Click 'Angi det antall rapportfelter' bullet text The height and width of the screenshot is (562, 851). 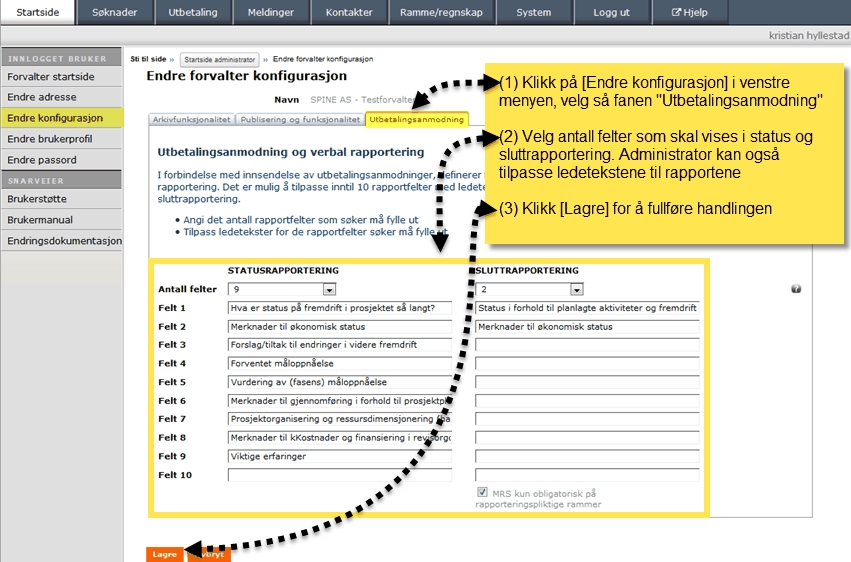coord(301,220)
